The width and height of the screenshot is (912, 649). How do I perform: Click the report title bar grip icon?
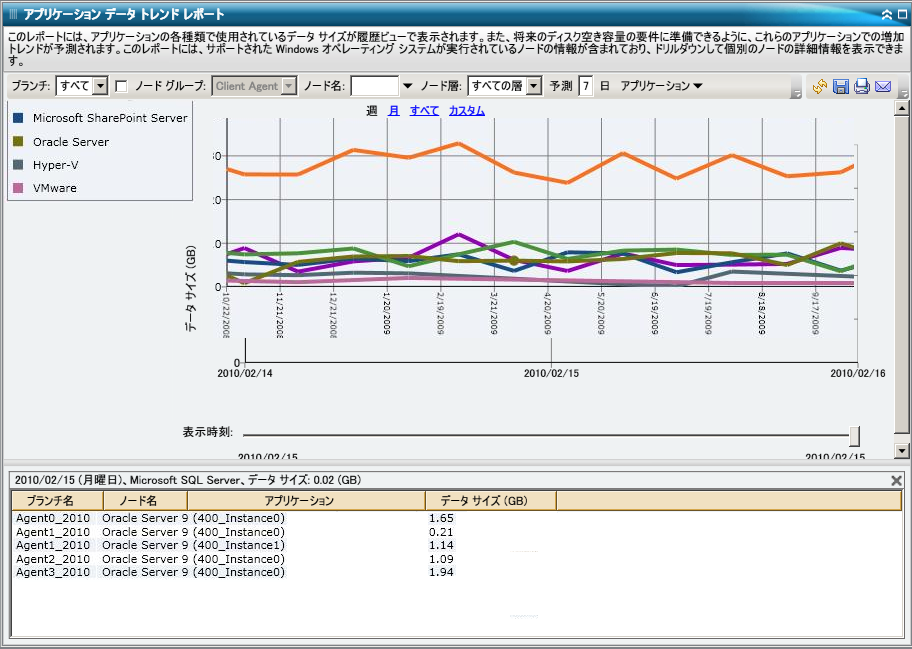[x=13, y=14]
